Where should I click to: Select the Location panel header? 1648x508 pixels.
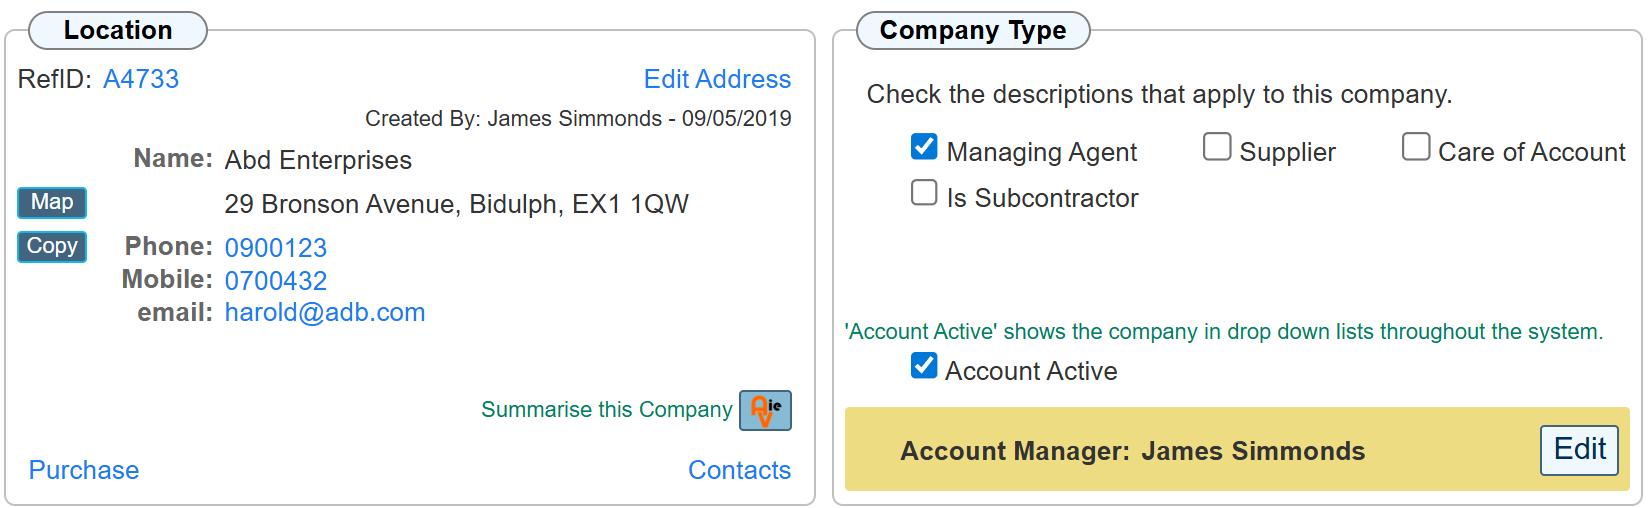click(x=118, y=30)
